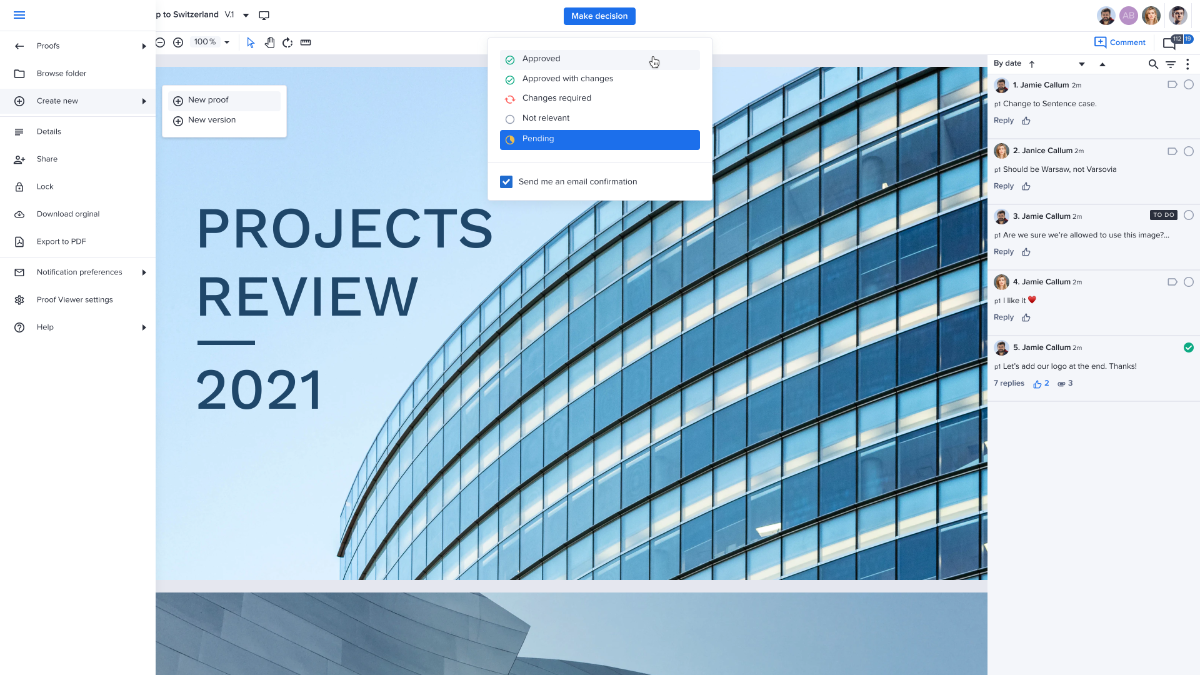
Task: Click your profile avatar top right
Action: pos(1178,15)
